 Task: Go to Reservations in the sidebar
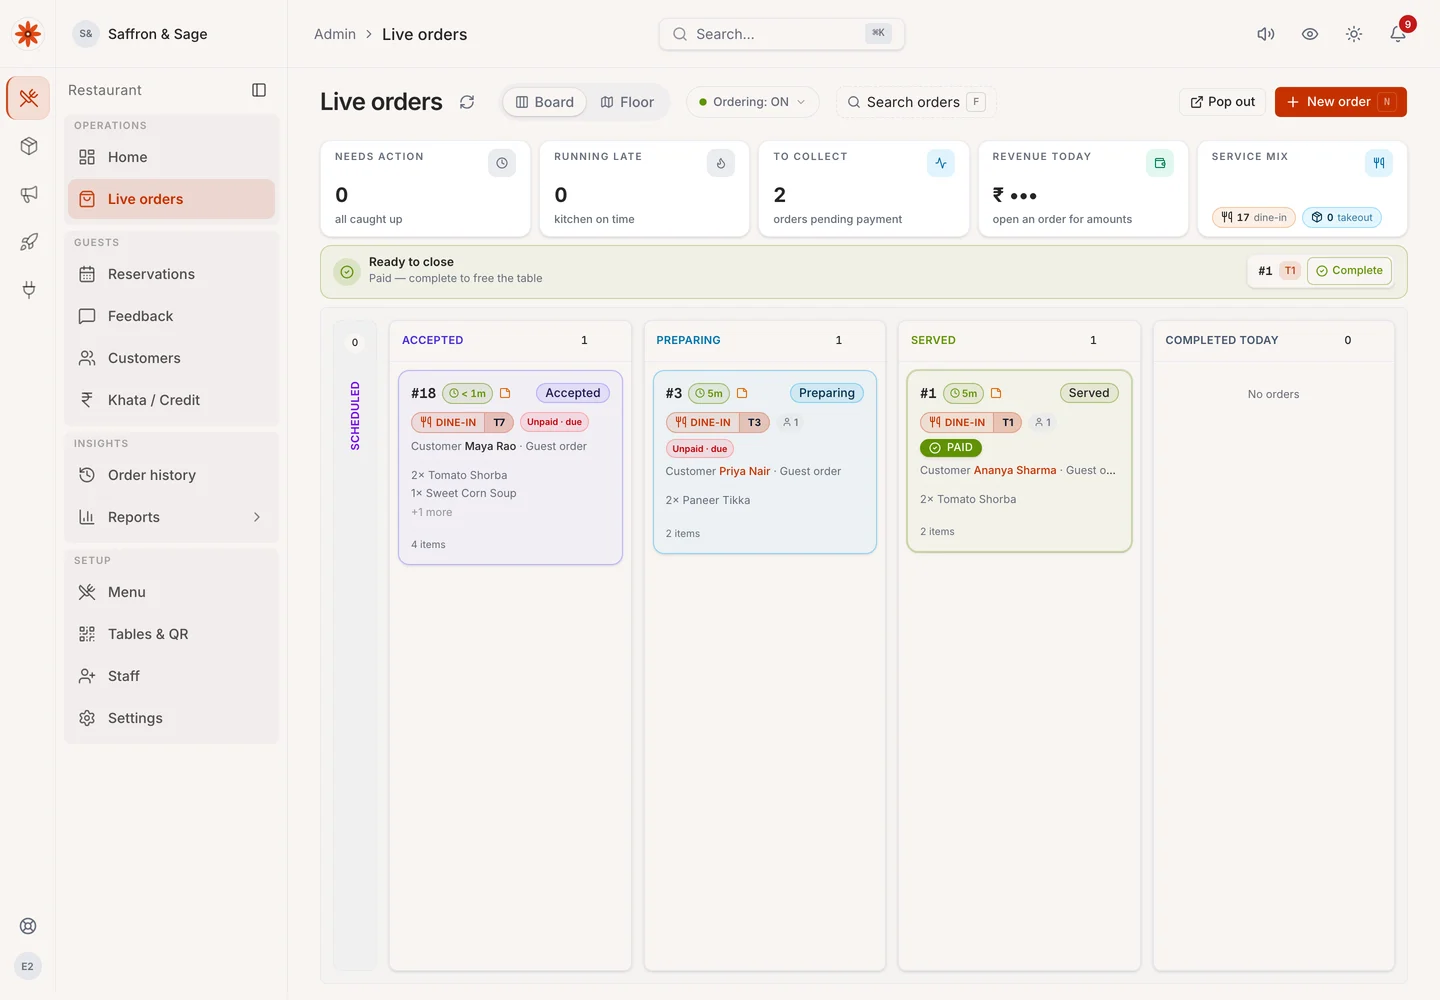click(x=171, y=274)
